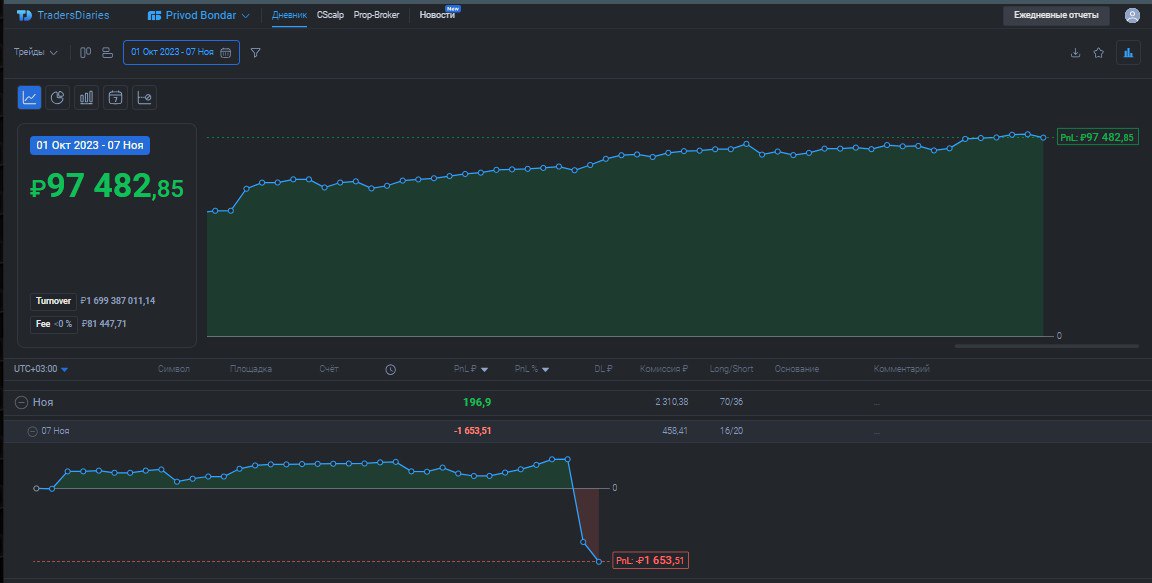Click the Комиссия ₽ column header
This screenshot has width=1152, height=583.
(x=663, y=369)
